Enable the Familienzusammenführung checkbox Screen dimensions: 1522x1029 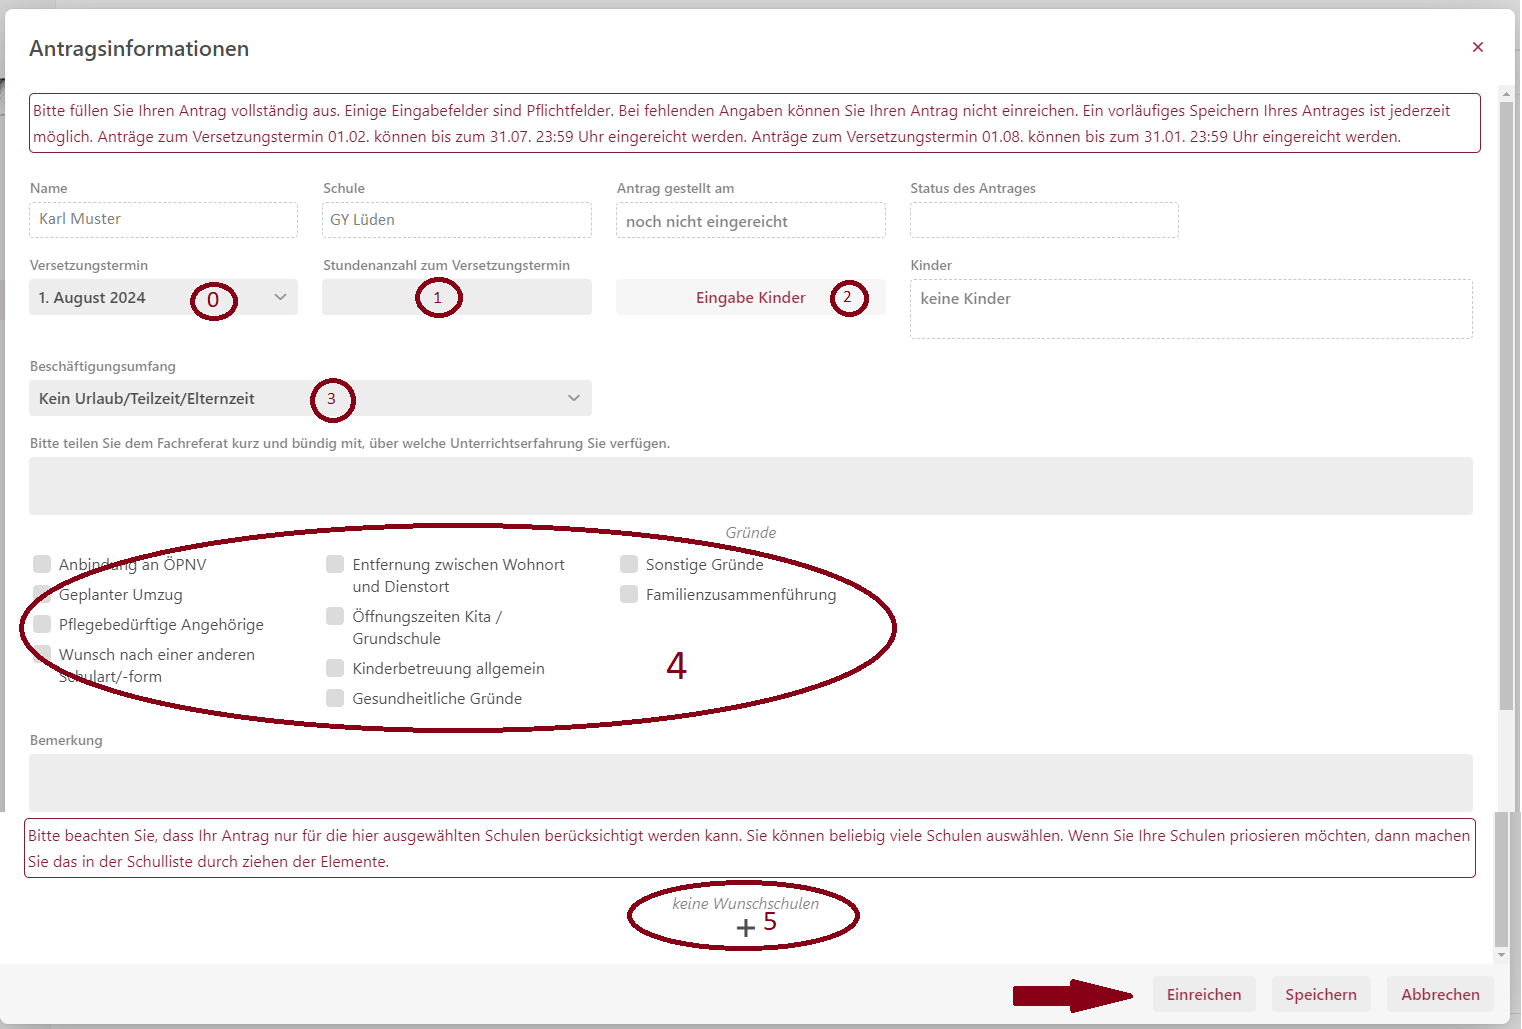(629, 595)
